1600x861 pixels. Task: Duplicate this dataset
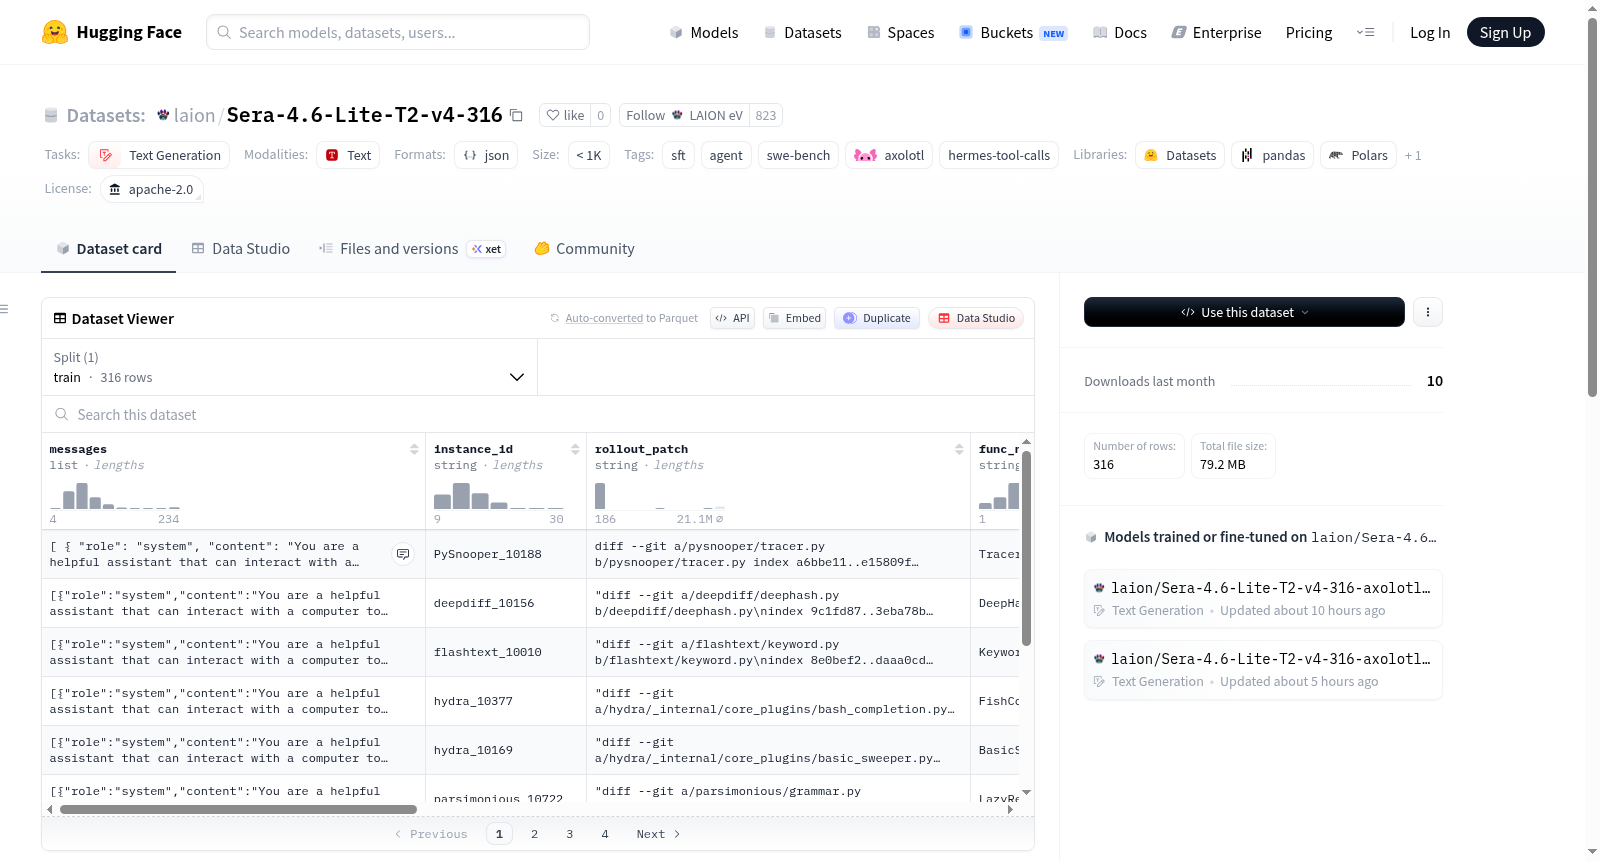[x=876, y=318]
